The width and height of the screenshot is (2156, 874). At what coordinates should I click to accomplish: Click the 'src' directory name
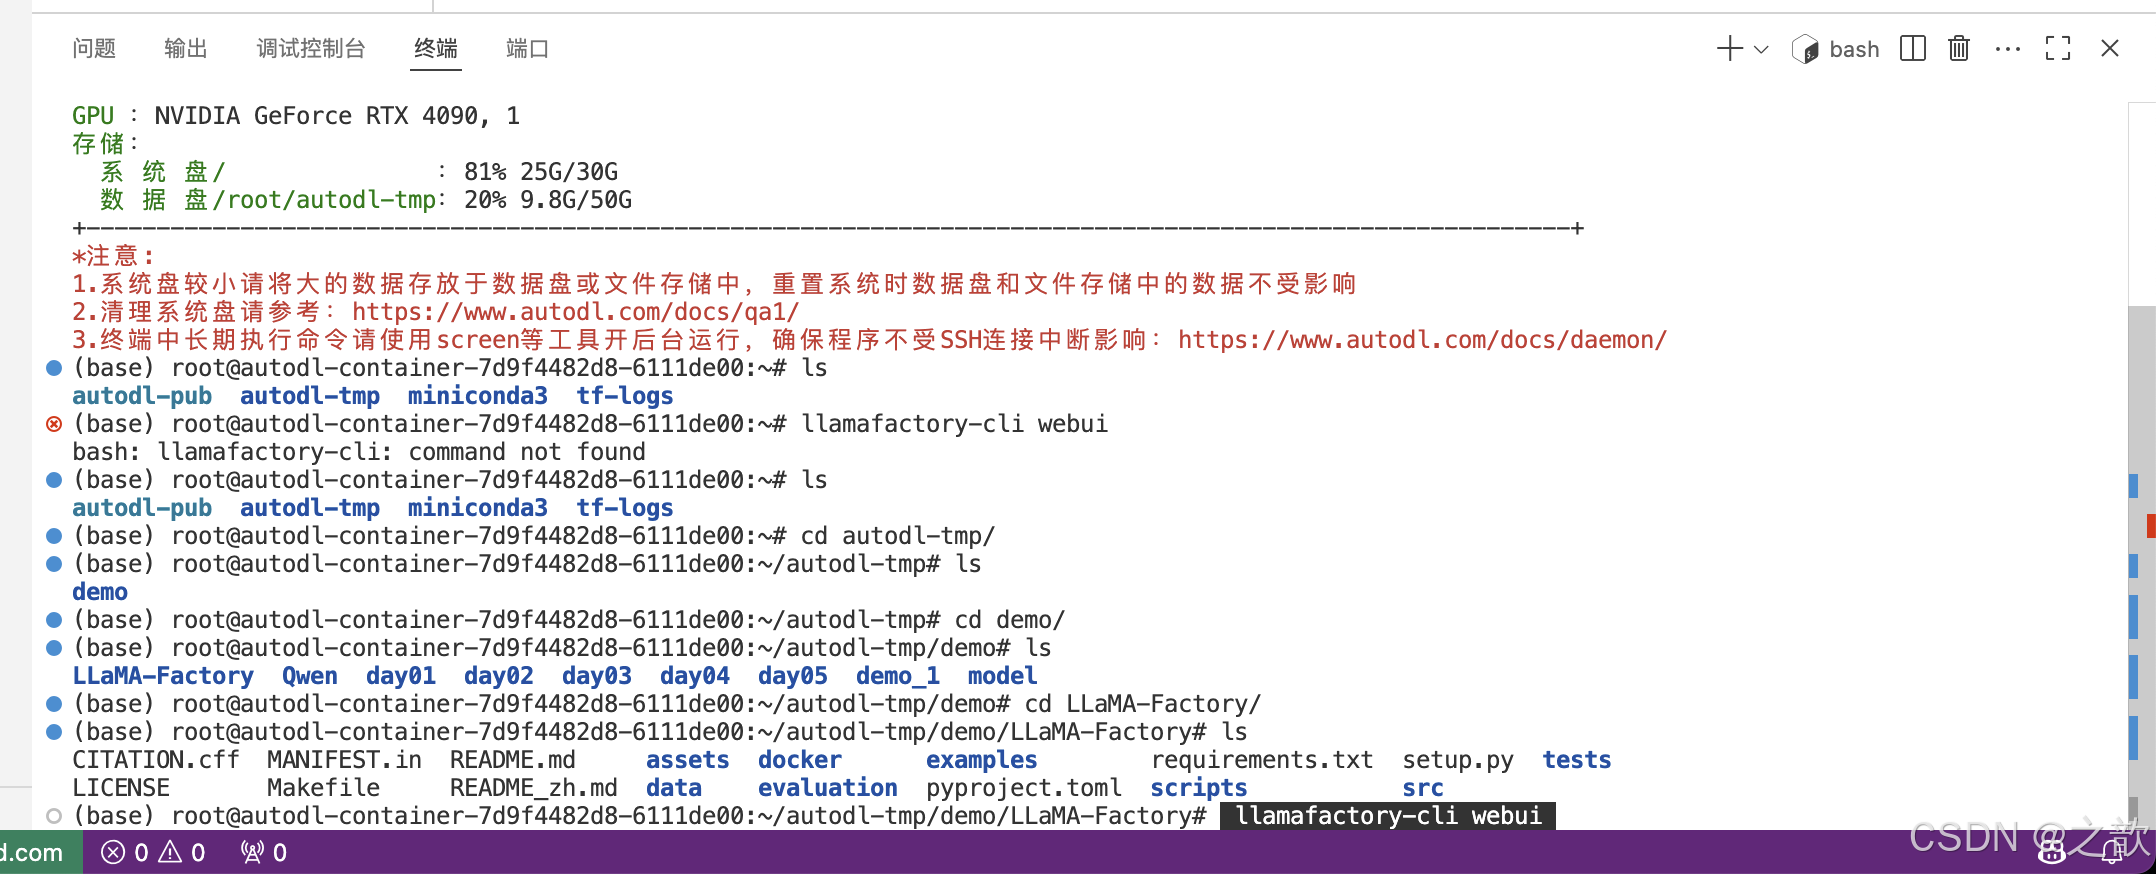click(x=1423, y=788)
